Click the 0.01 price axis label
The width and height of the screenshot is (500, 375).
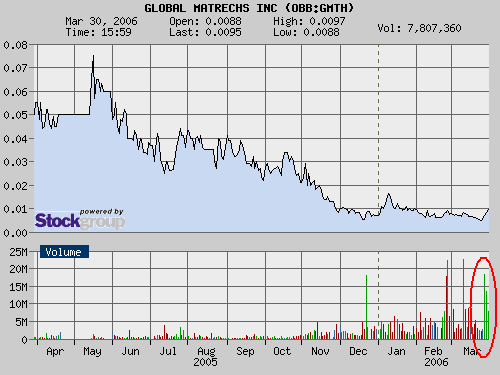click(15, 209)
